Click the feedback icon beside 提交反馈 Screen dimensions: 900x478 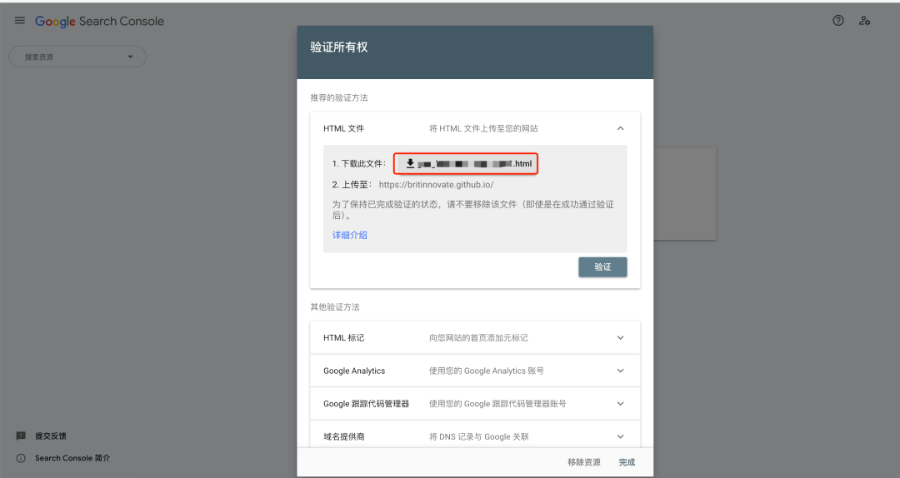(x=21, y=436)
